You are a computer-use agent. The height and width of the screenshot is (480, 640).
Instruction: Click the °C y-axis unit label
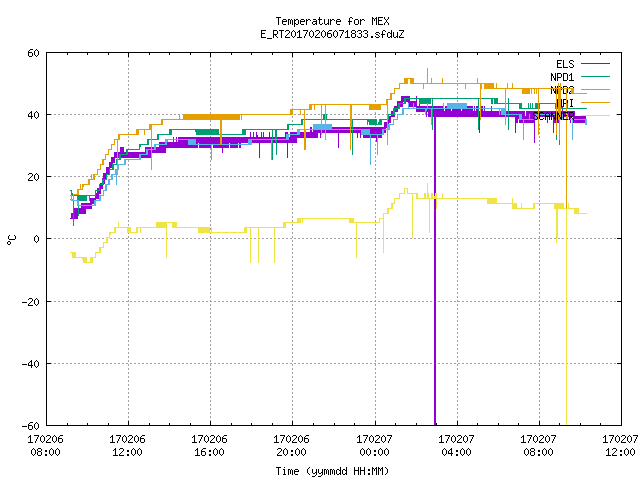click(11, 240)
